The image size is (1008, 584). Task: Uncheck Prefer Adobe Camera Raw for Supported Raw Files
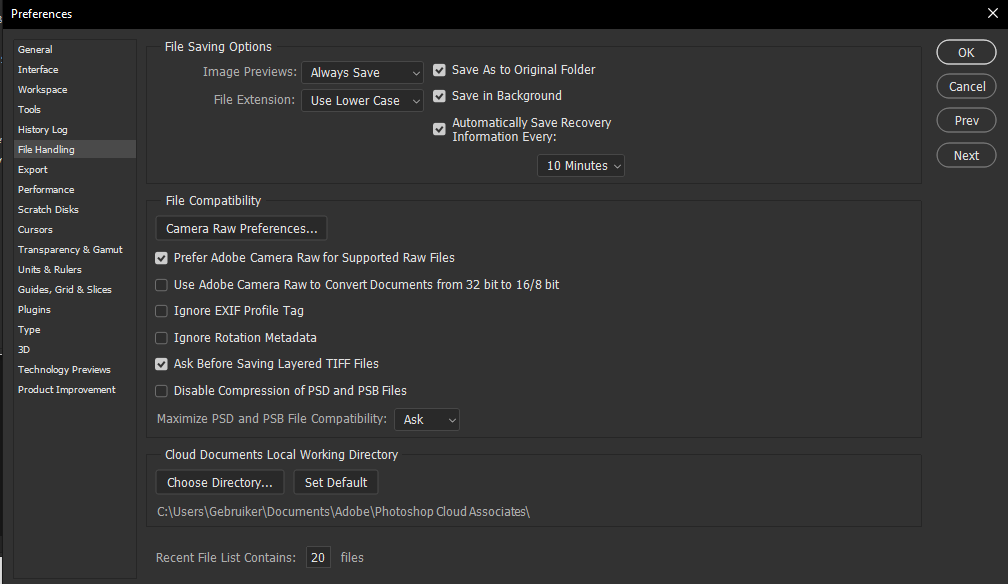(x=161, y=258)
